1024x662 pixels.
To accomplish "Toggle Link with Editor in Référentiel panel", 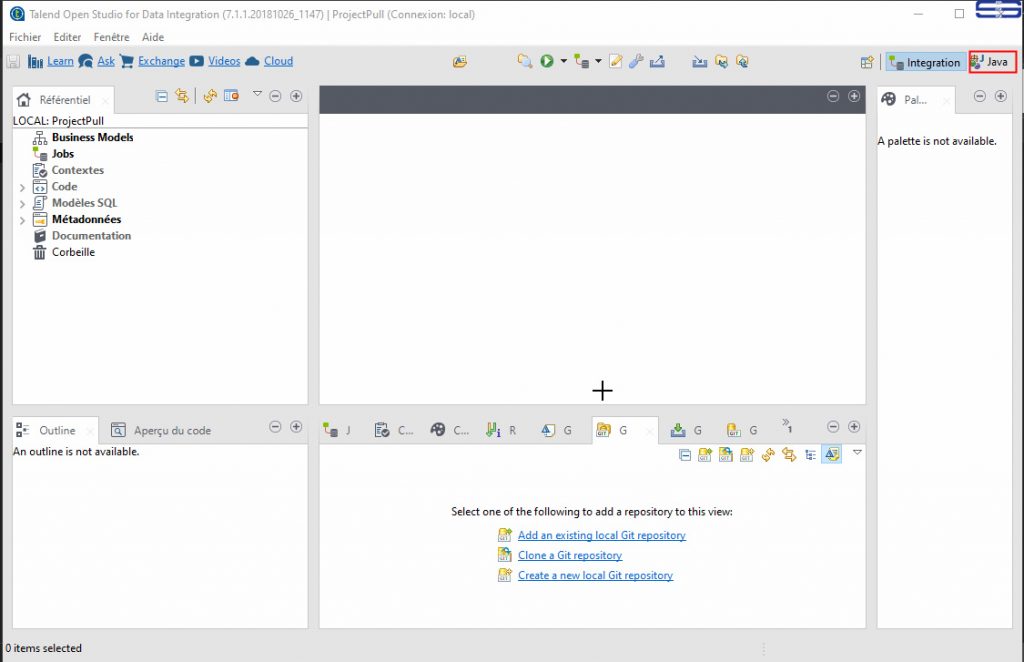I will click(182, 96).
